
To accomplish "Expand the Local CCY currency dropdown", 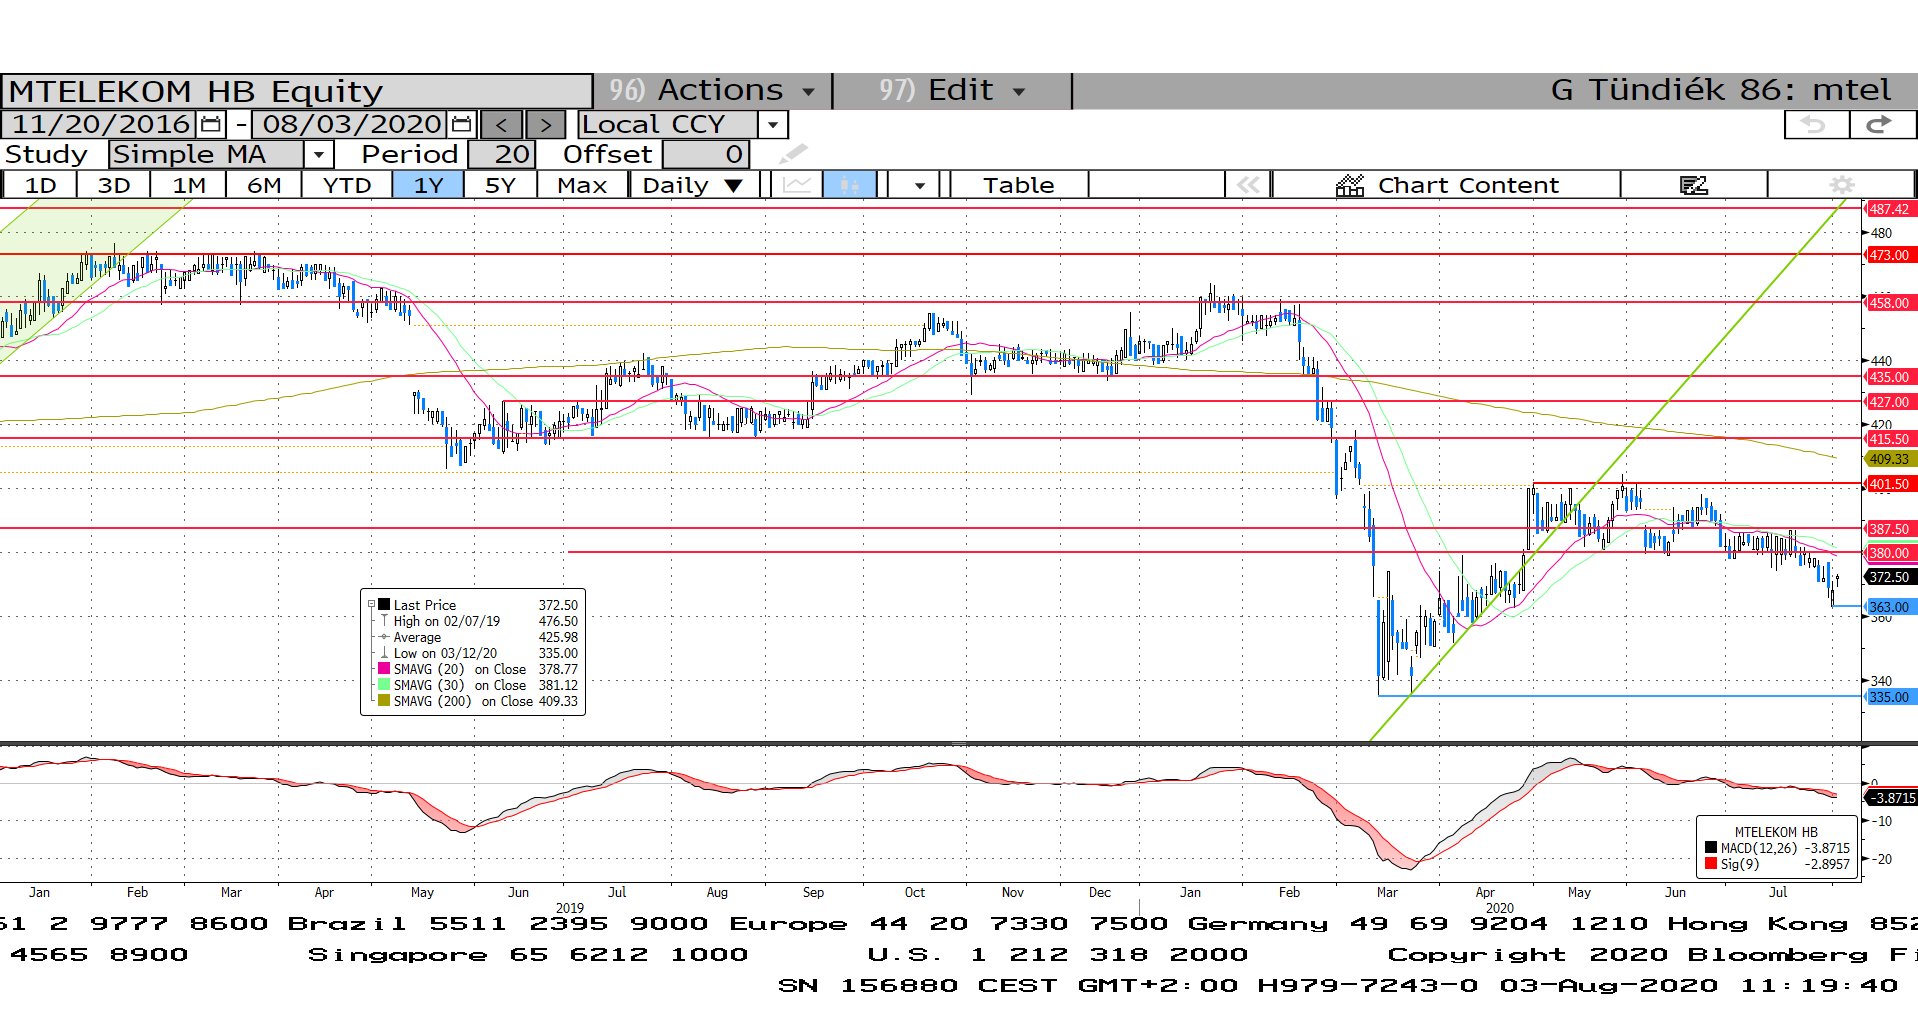I will tap(772, 124).
